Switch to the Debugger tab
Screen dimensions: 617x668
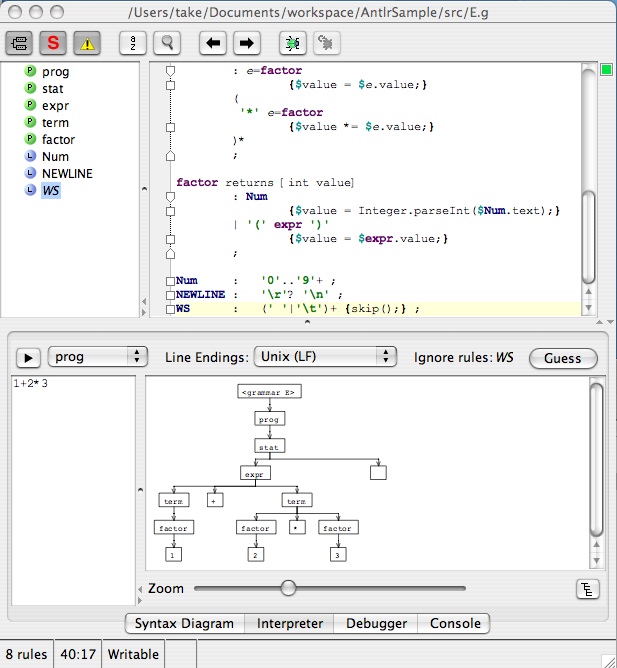[376, 623]
